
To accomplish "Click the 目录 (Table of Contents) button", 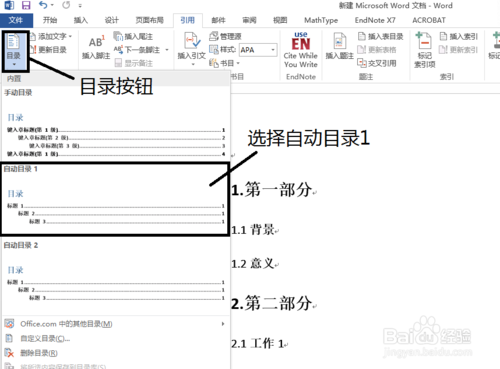I will click(14, 50).
